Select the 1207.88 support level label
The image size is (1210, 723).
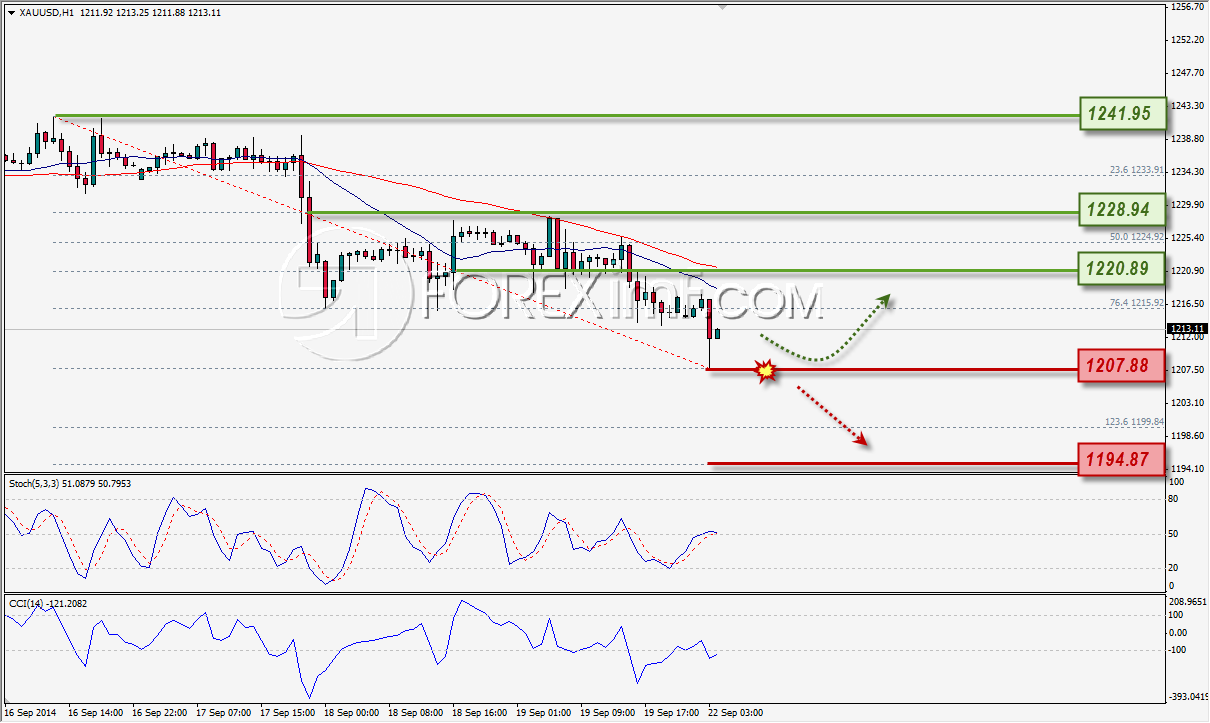coord(1123,366)
